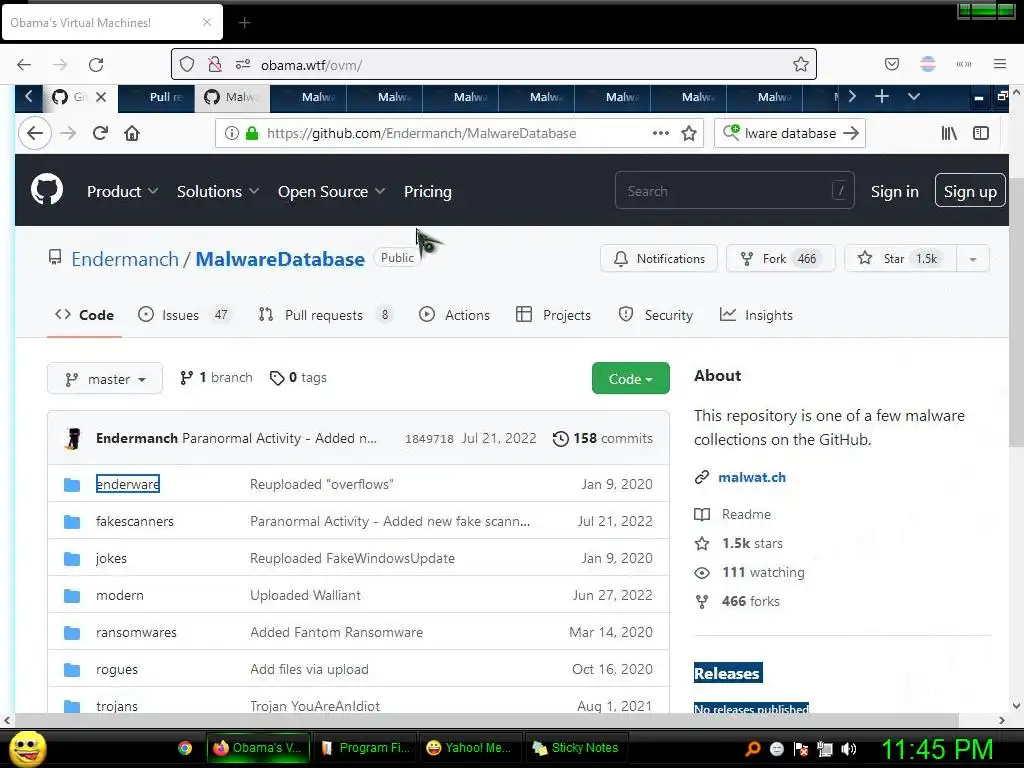Click the GitHub octocat logo
The width and height of the screenshot is (1024, 768).
(47, 190)
